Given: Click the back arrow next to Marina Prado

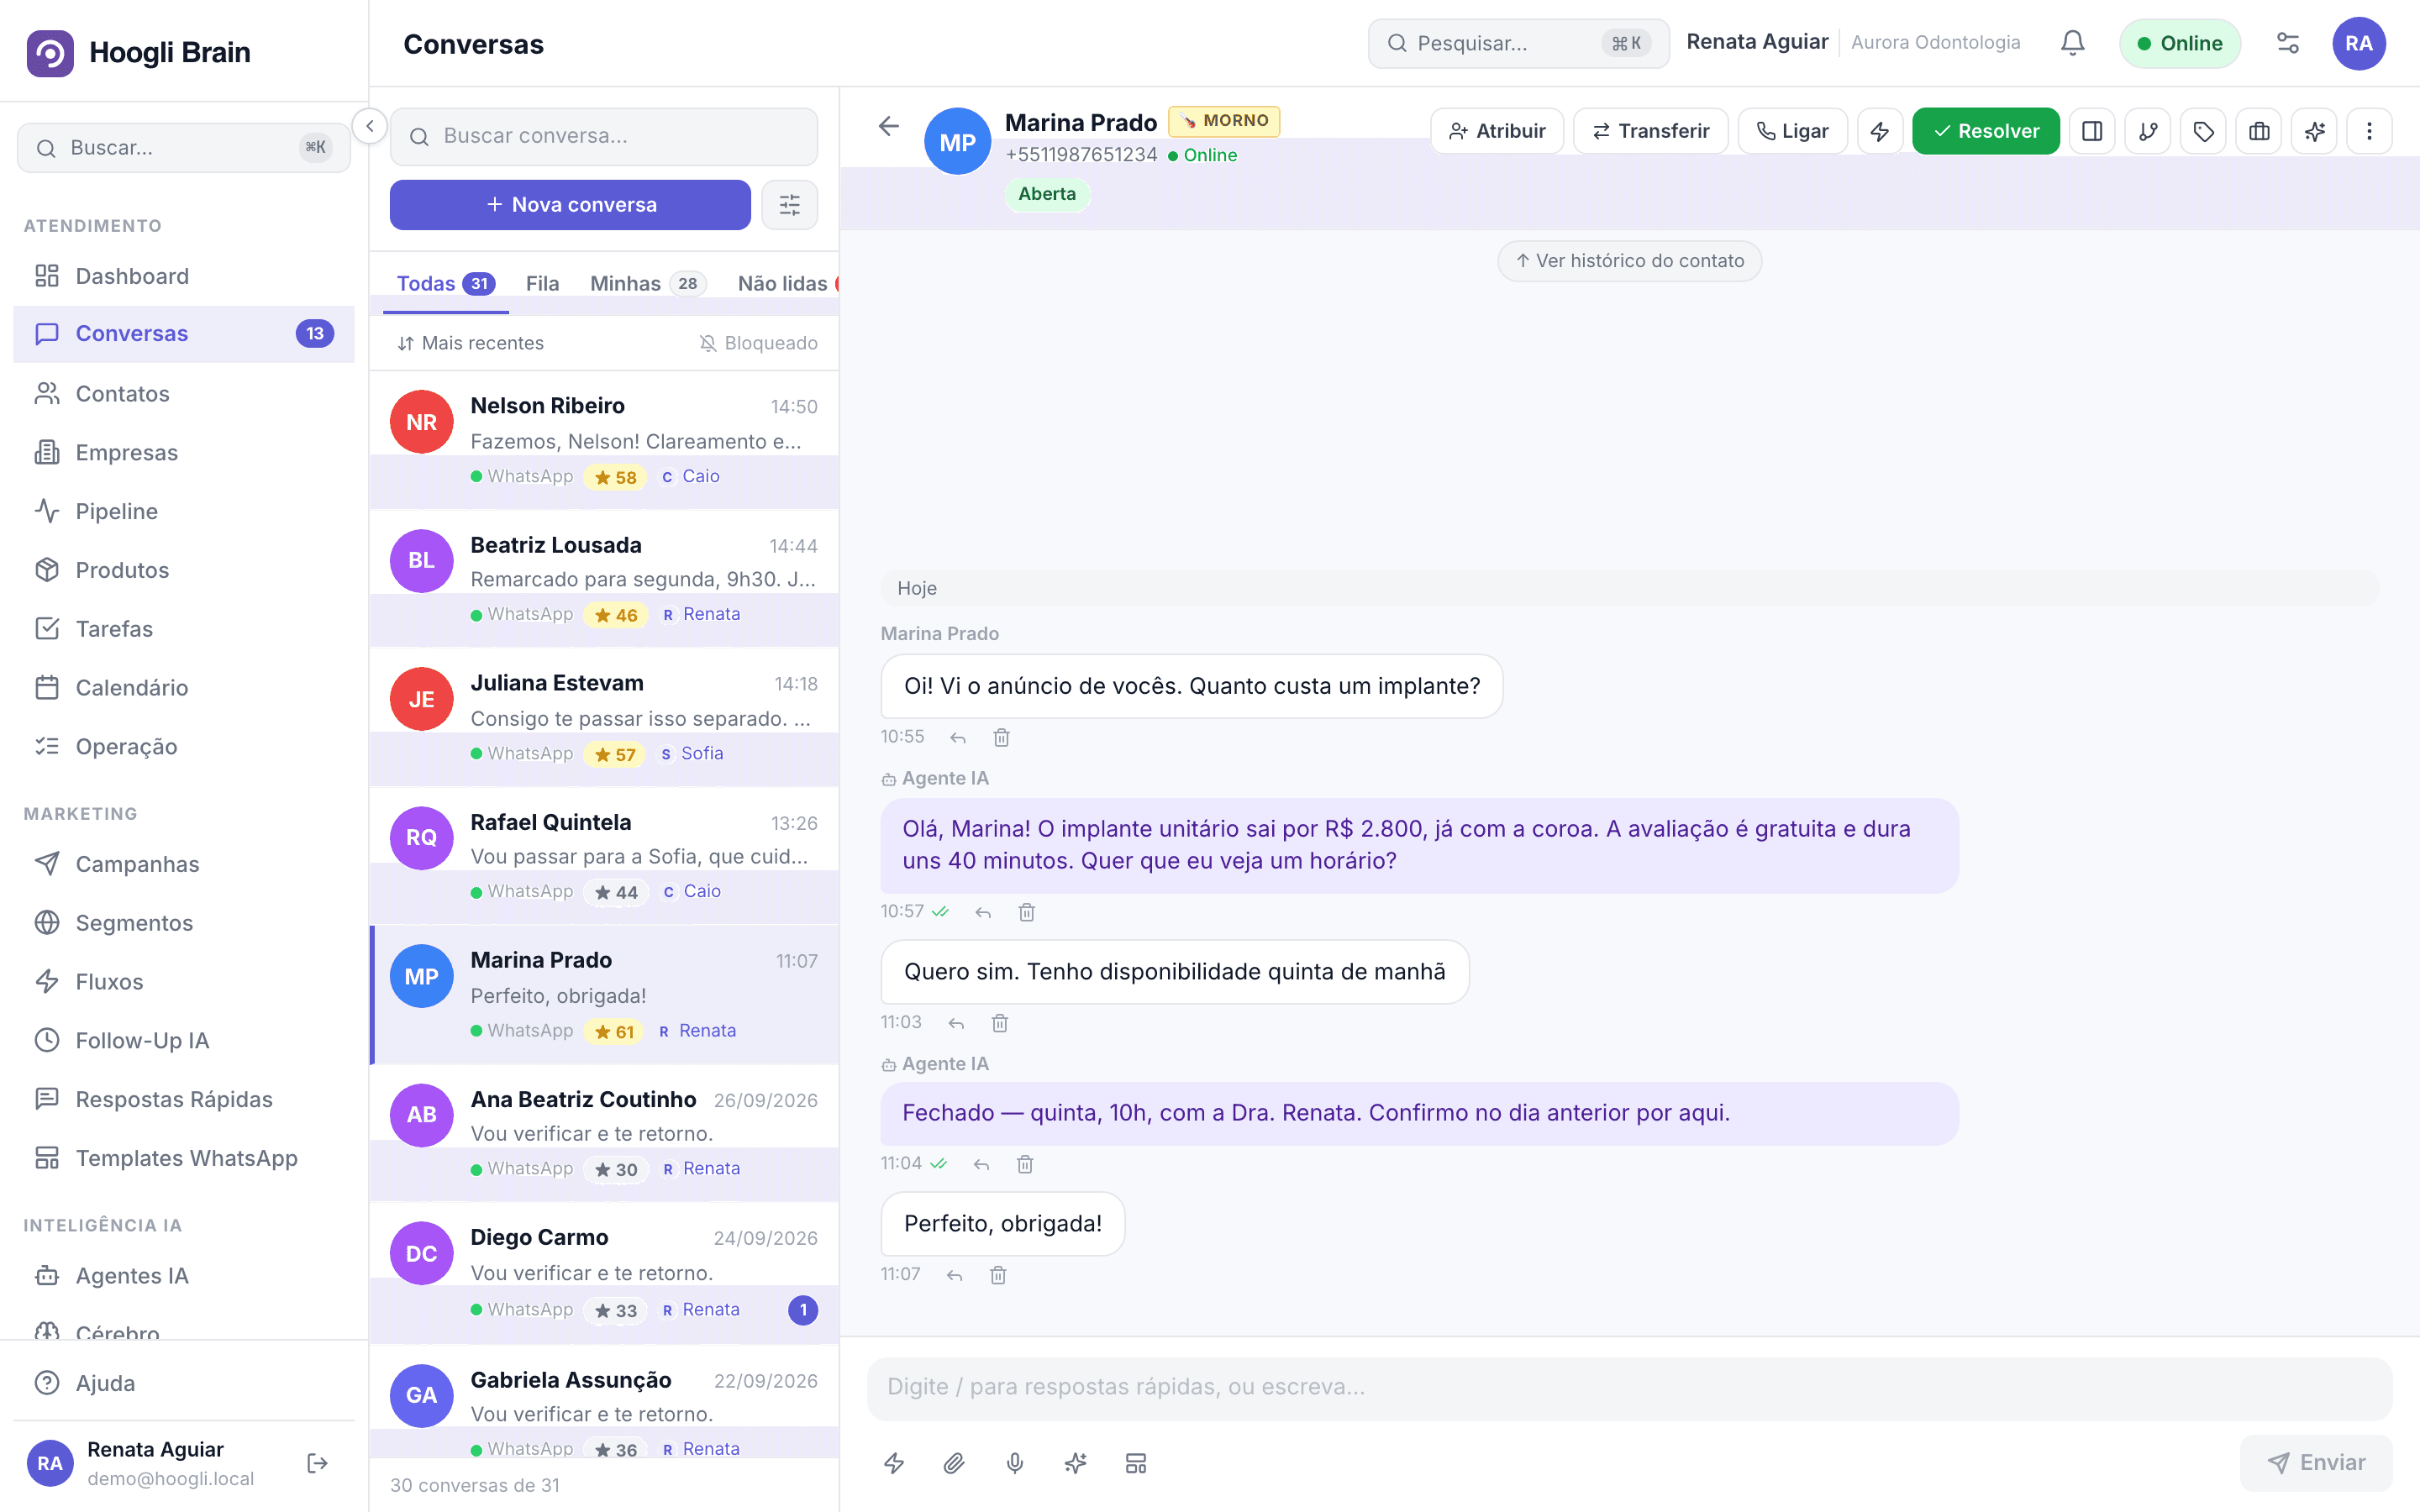Looking at the screenshot, I should (888, 126).
